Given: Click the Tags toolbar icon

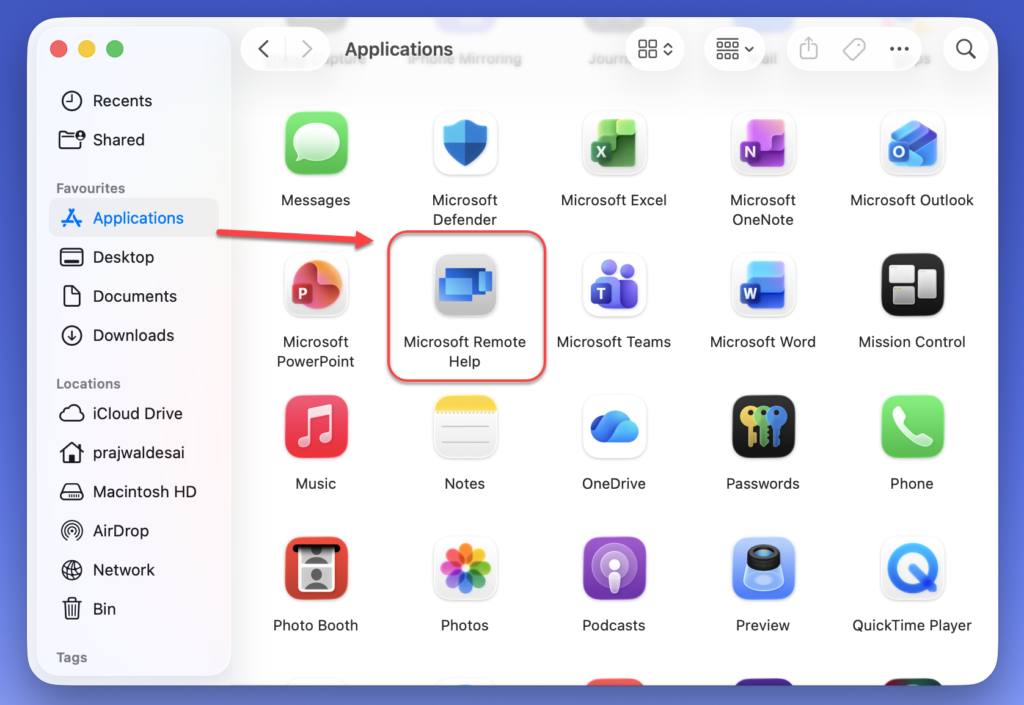Looking at the screenshot, I should 854,49.
